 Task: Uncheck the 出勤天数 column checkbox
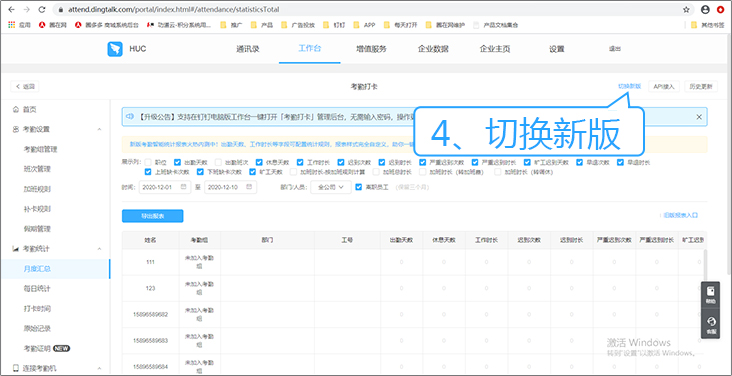tap(177, 163)
